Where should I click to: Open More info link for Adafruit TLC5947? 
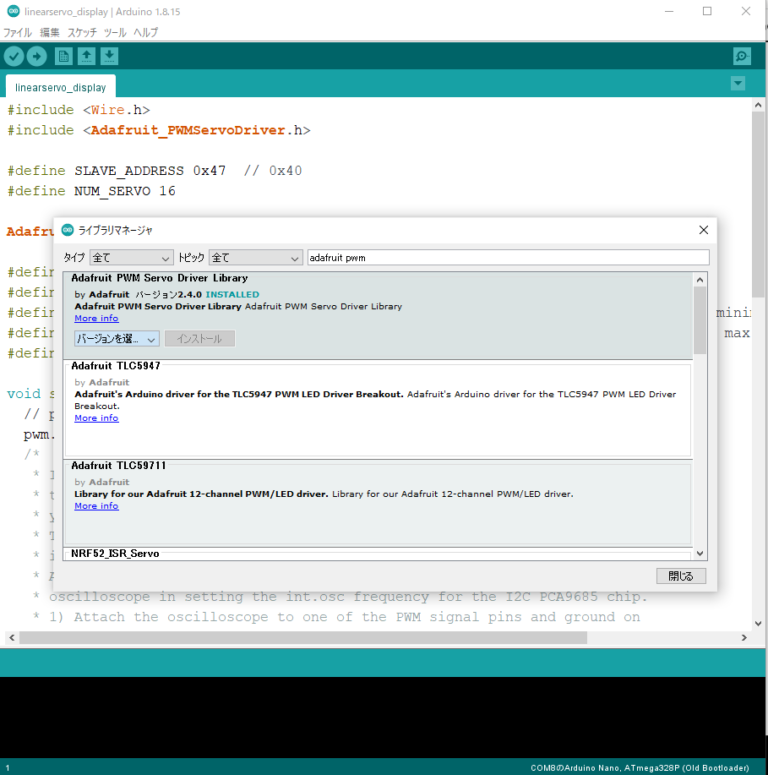[96, 418]
